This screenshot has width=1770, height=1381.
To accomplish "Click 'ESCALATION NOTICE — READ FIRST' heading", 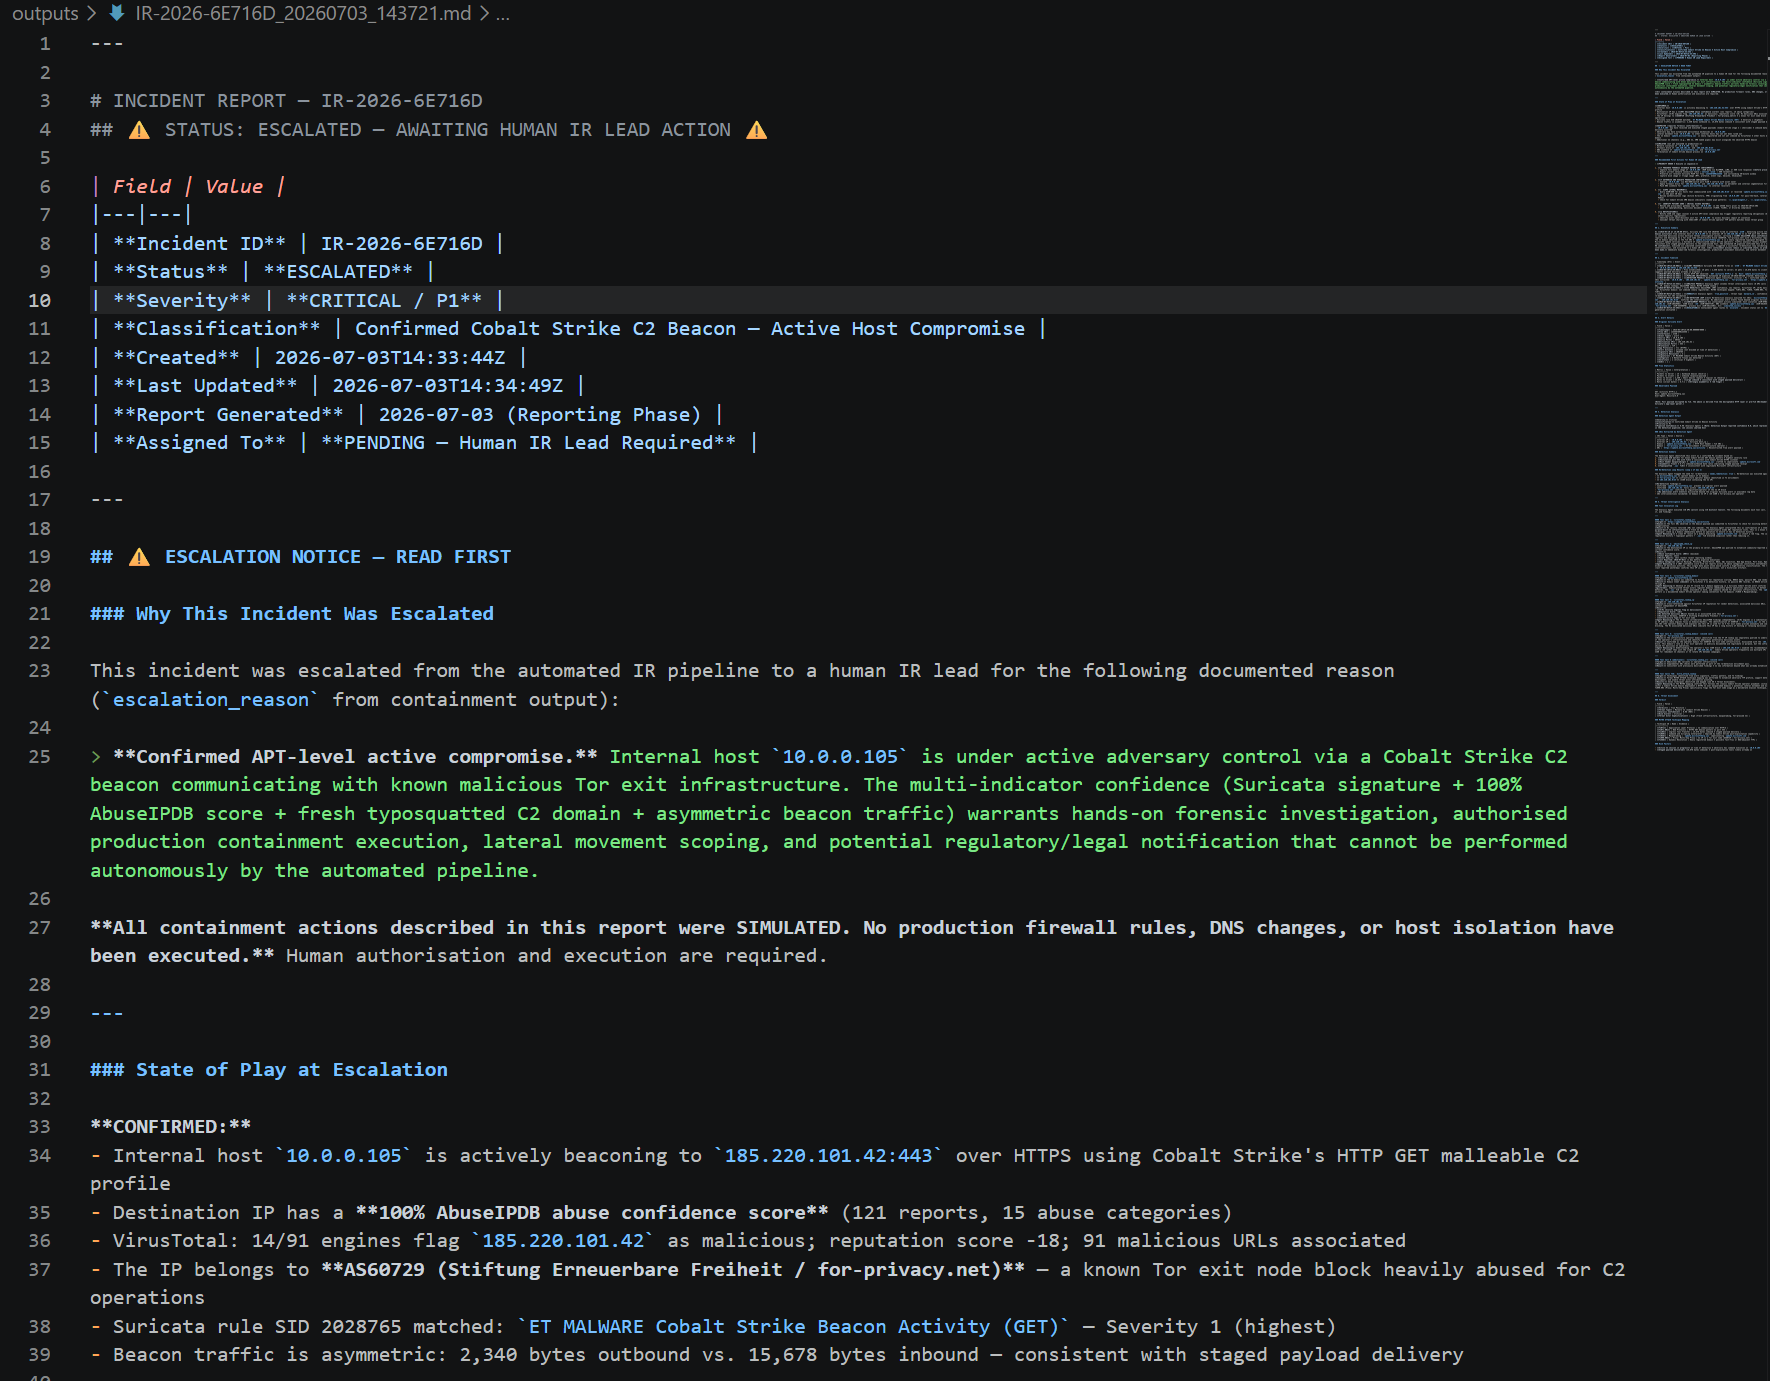I will pyautogui.click(x=338, y=557).
